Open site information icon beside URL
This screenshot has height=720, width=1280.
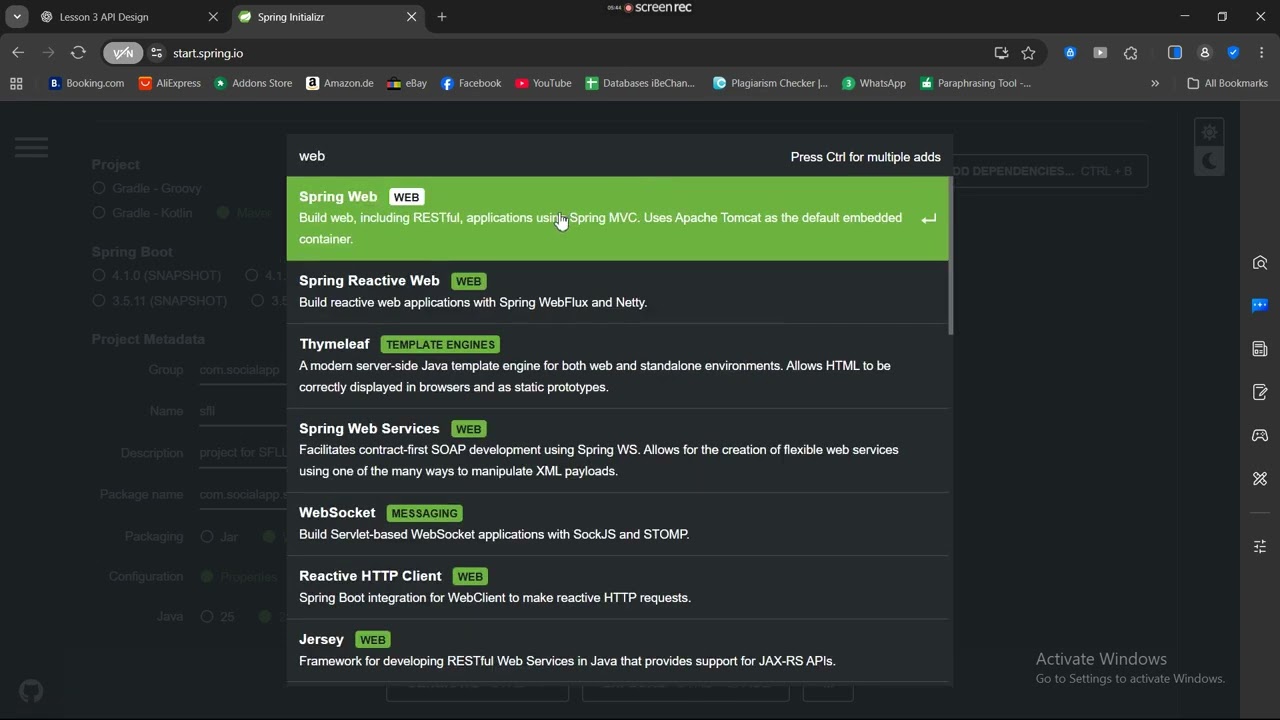click(156, 53)
